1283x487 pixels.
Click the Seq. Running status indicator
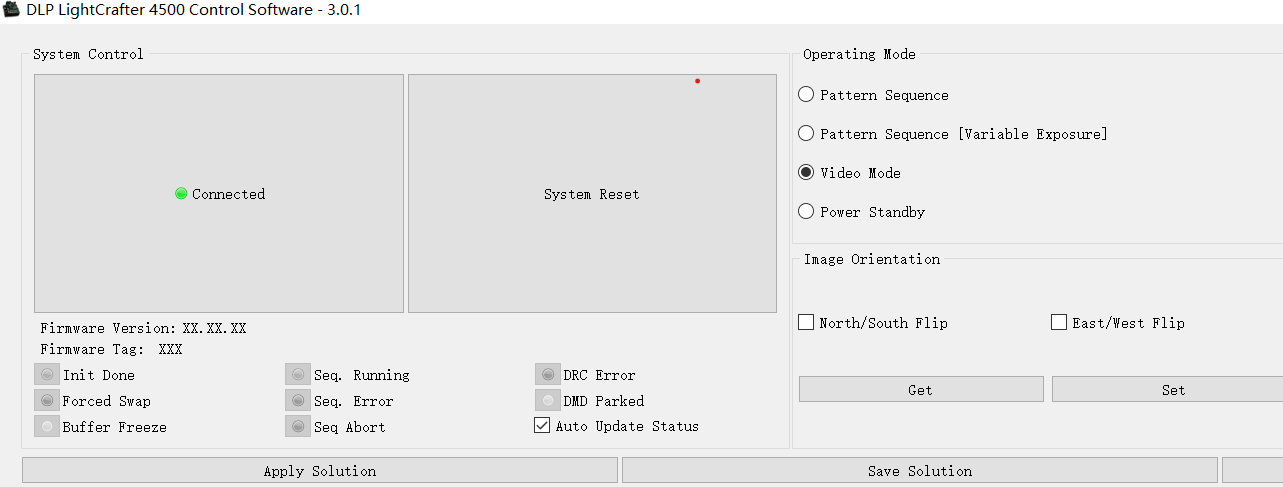point(298,375)
